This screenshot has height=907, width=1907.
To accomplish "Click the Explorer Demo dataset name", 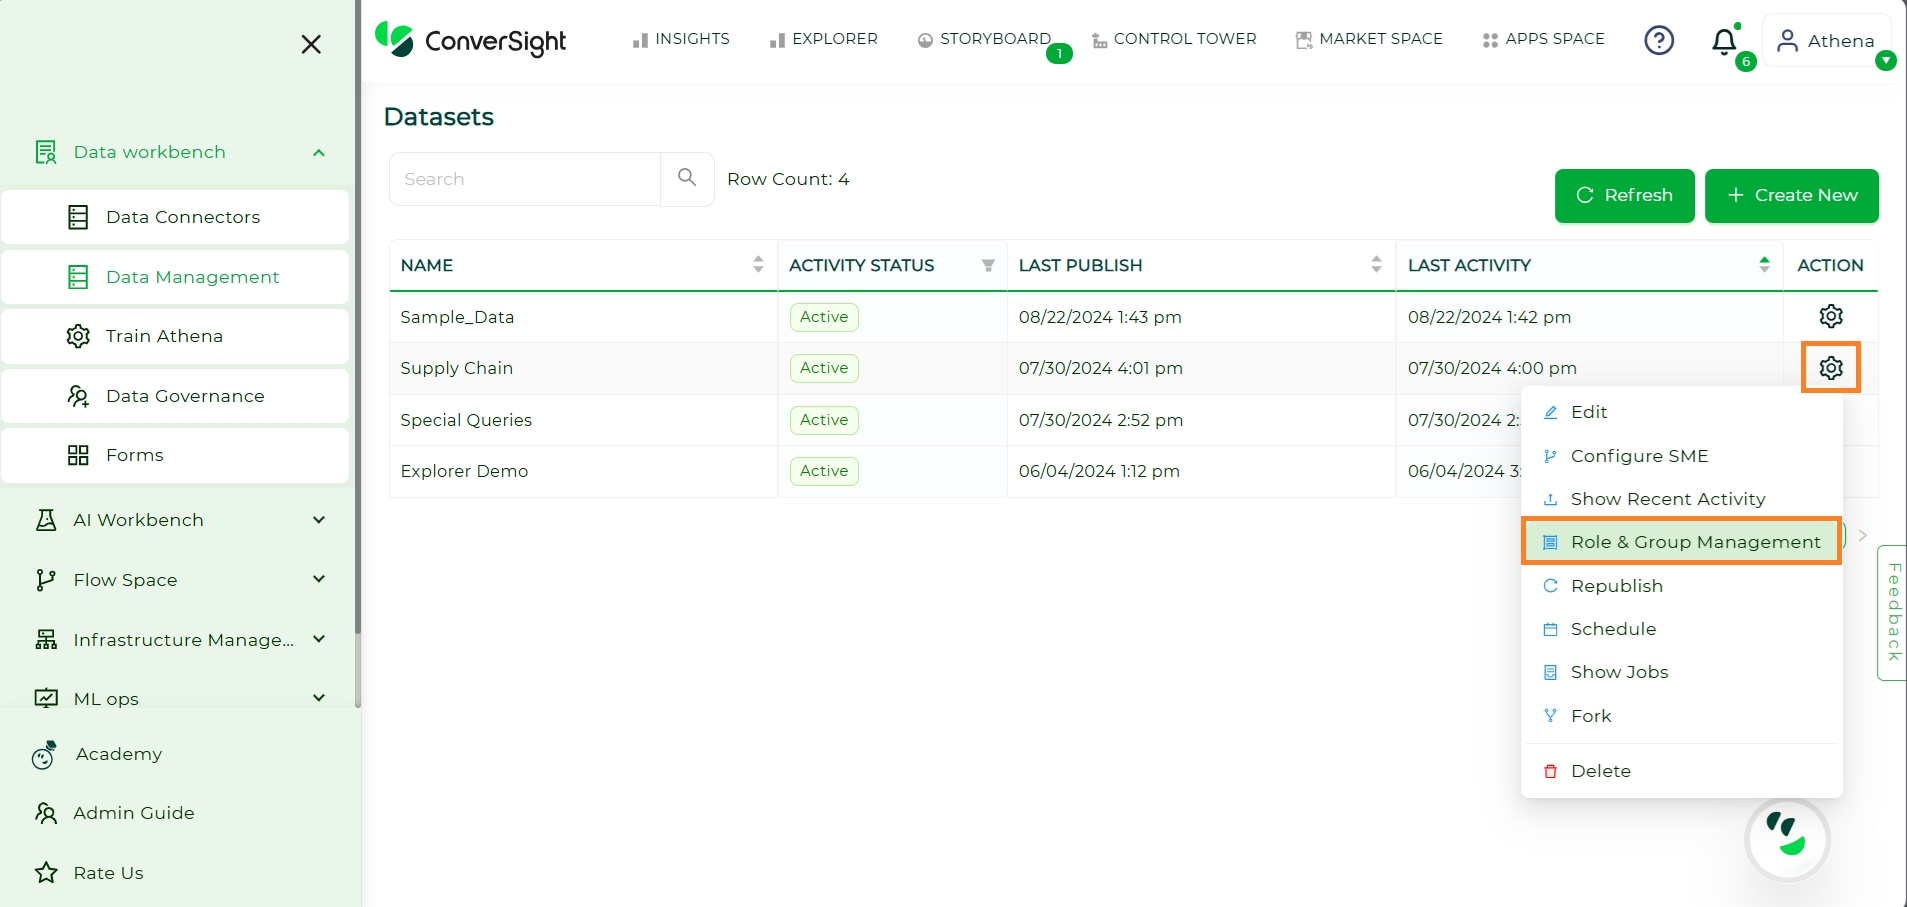I will point(464,471).
